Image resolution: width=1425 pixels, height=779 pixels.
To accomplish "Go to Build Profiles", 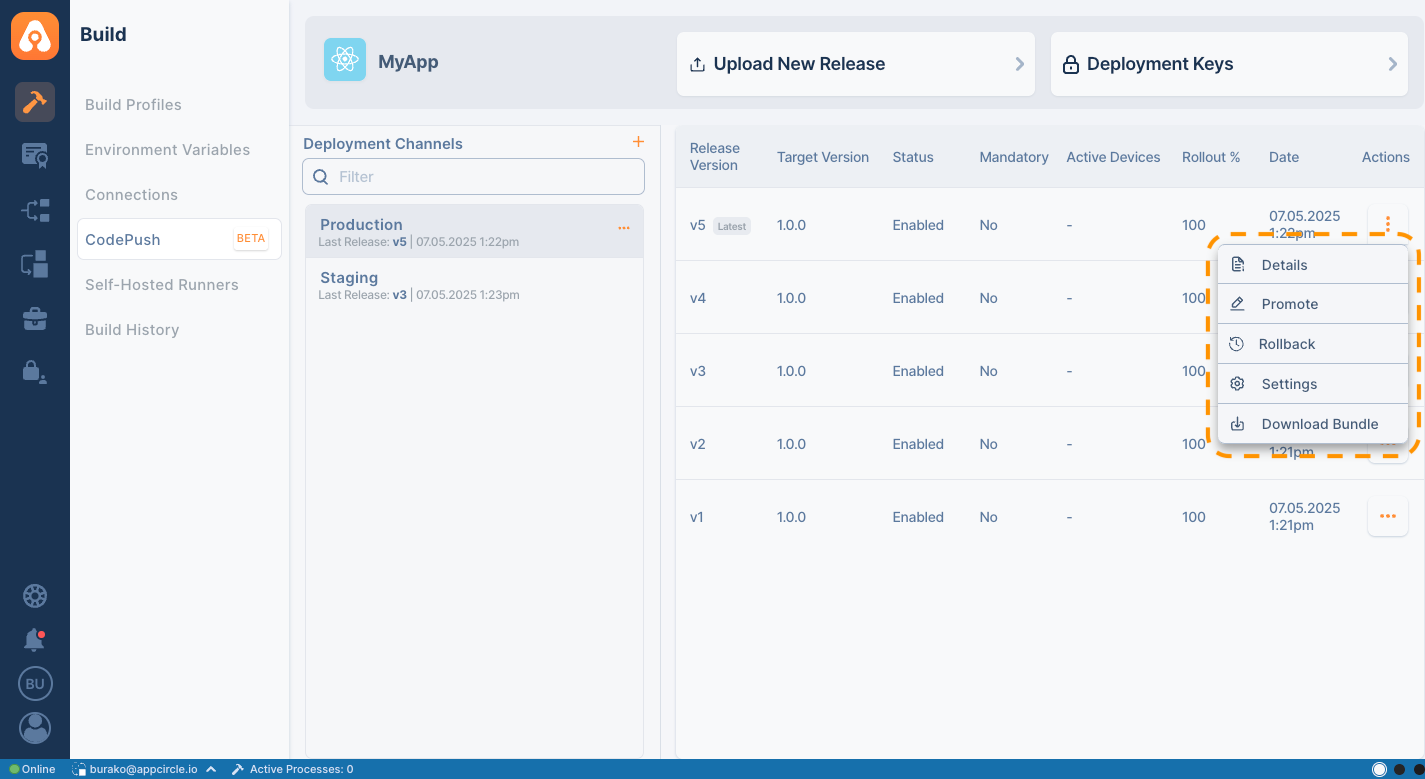I will 133,105.
